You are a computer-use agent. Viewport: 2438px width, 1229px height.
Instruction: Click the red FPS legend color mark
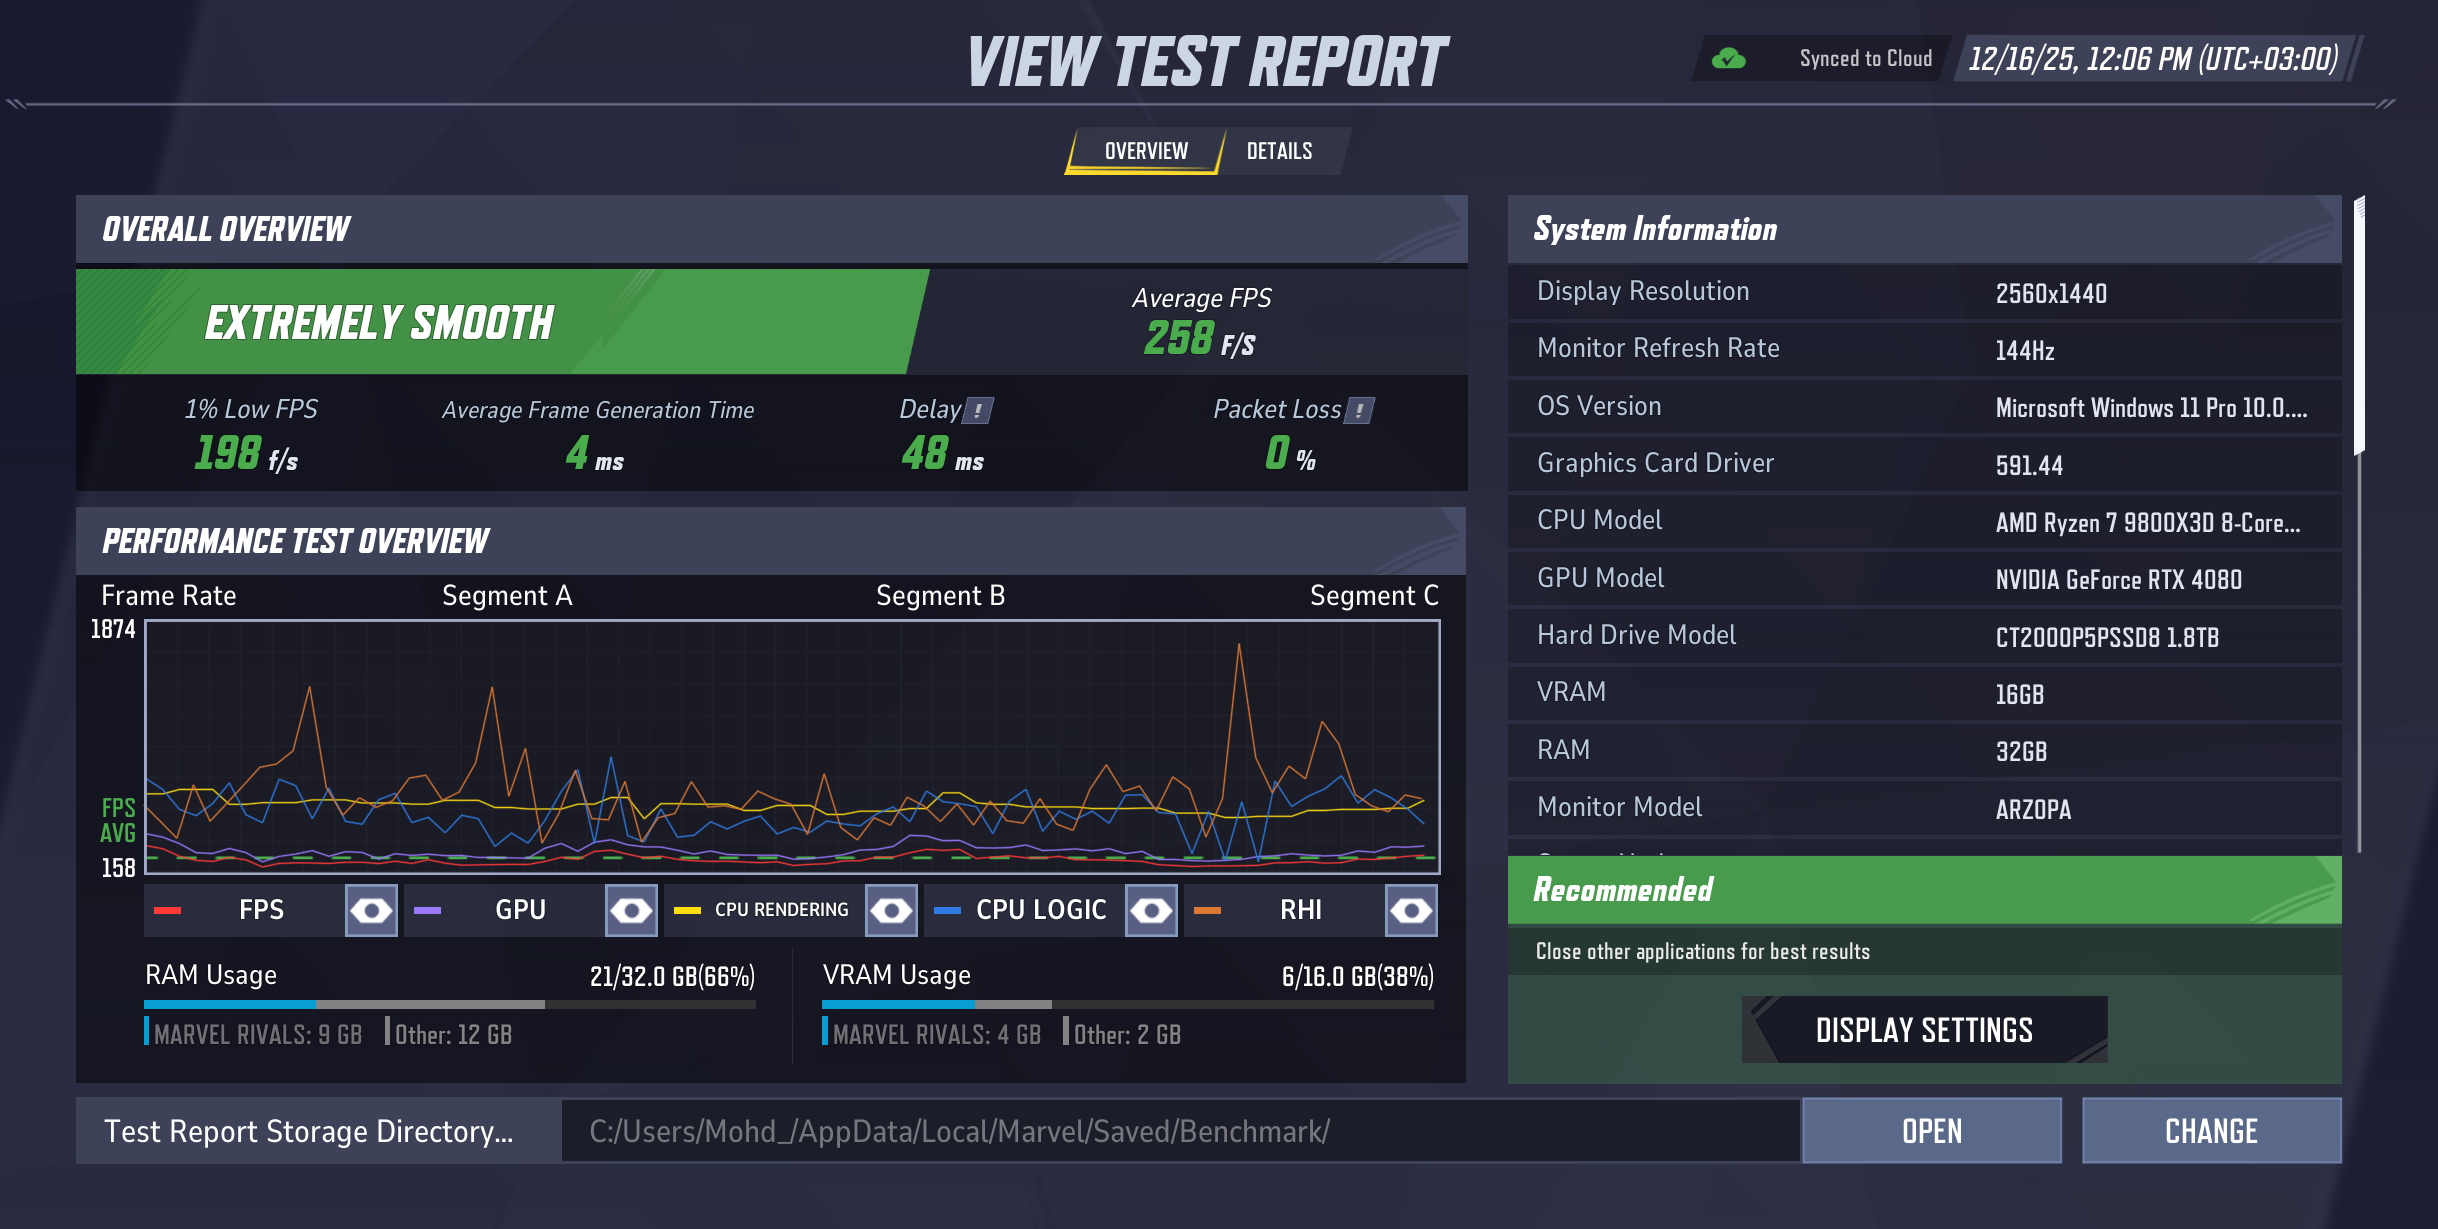[166, 910]
